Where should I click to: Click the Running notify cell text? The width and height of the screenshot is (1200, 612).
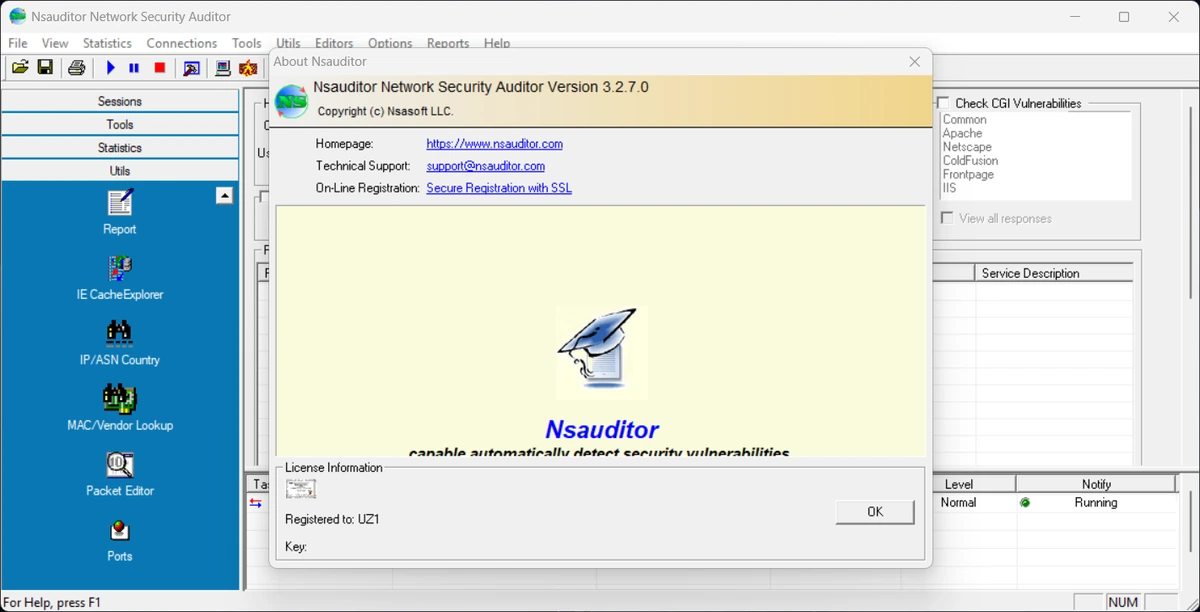point(1096,503)
